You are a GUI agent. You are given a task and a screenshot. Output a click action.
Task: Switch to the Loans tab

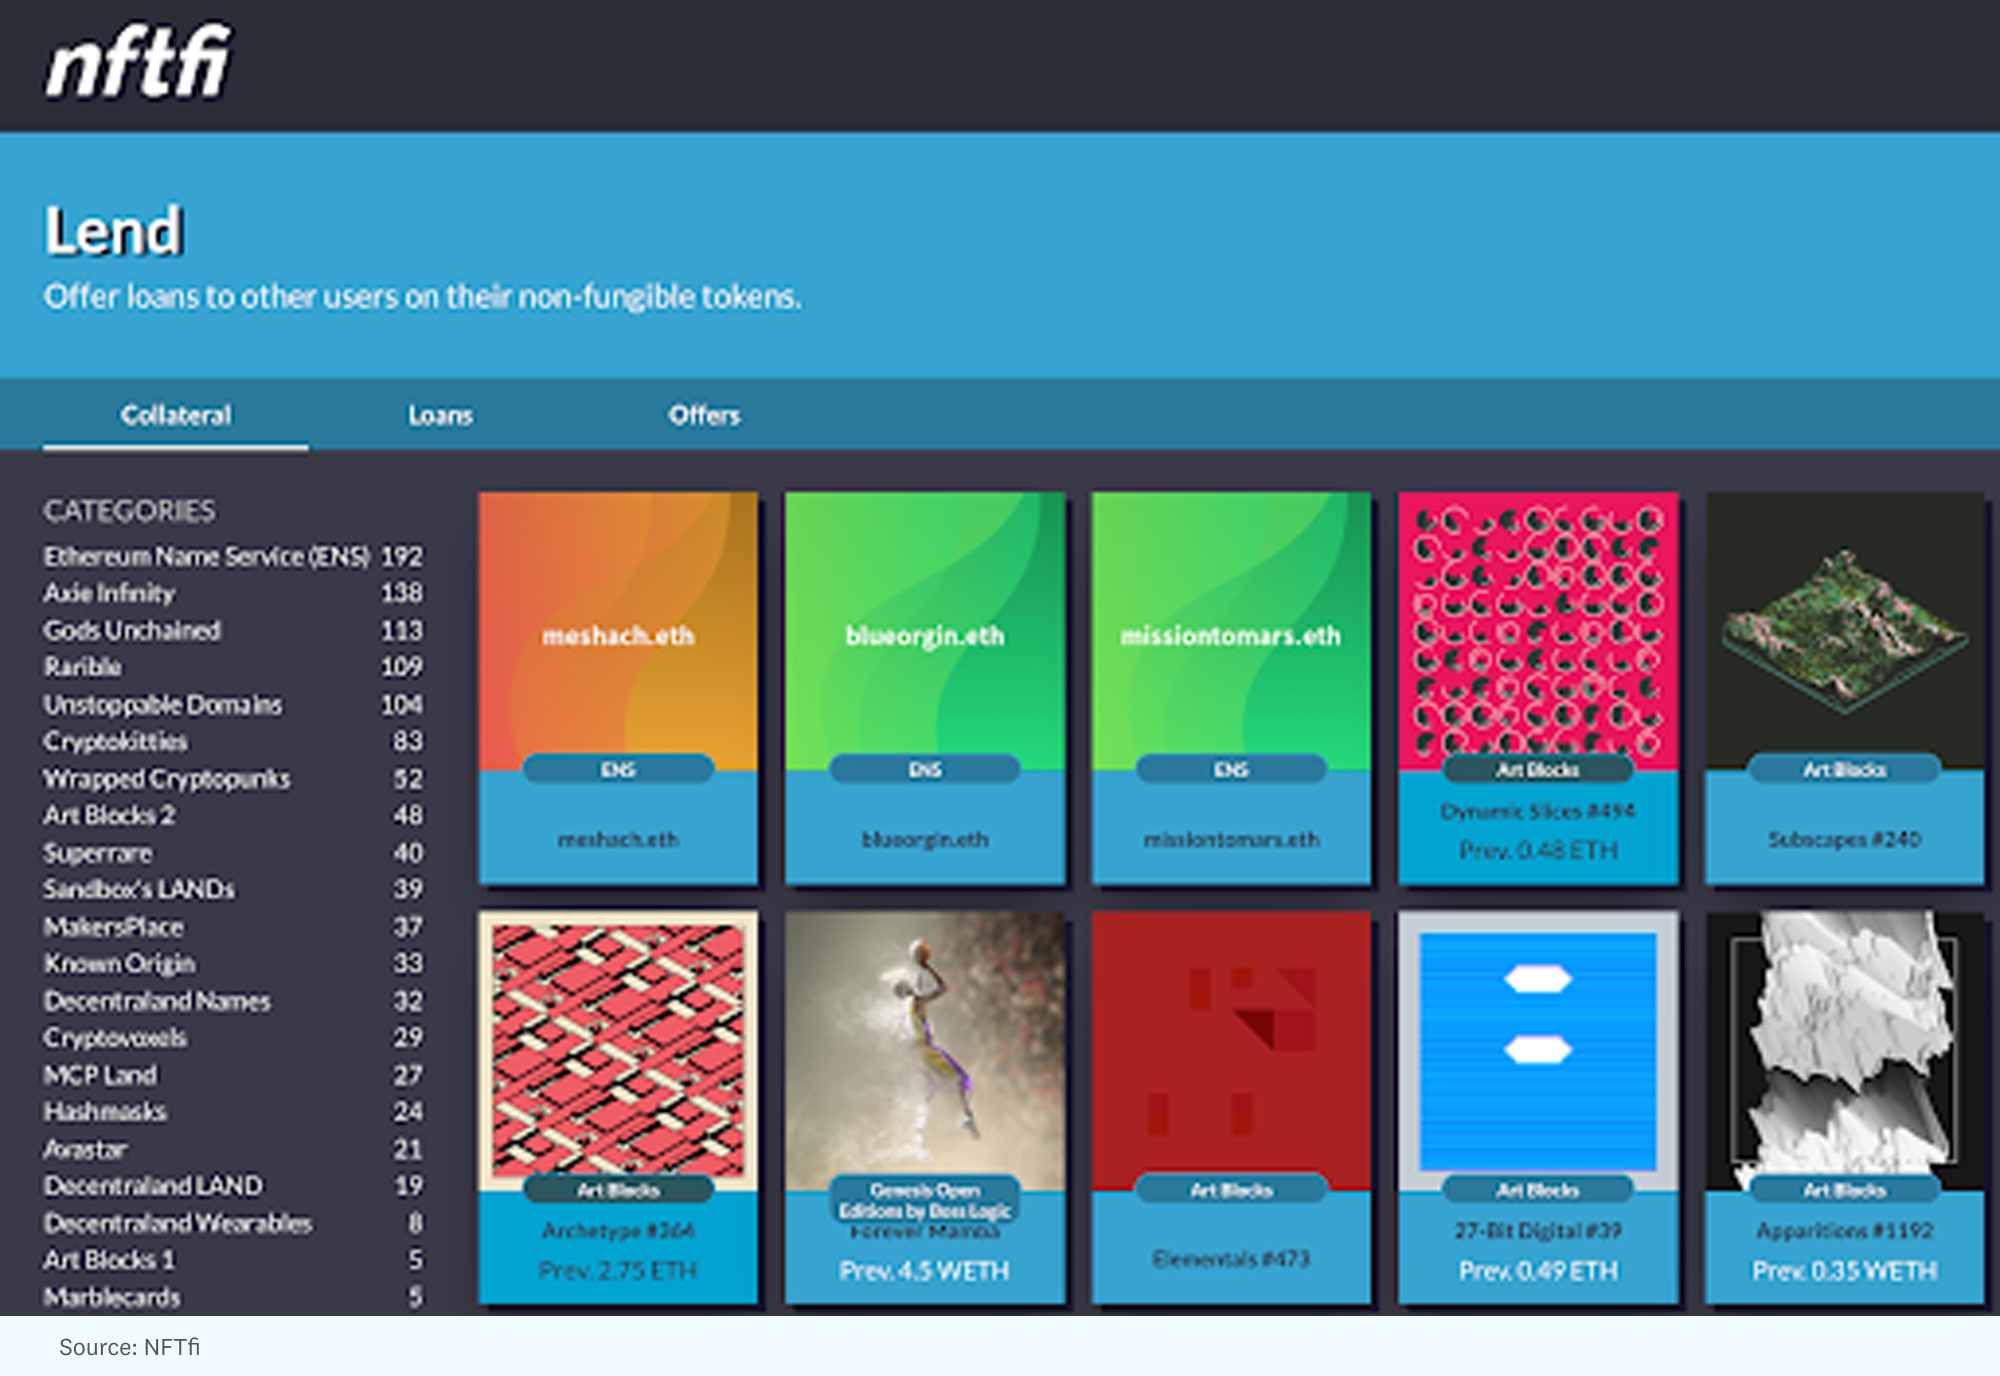click(x=440, y=415)
